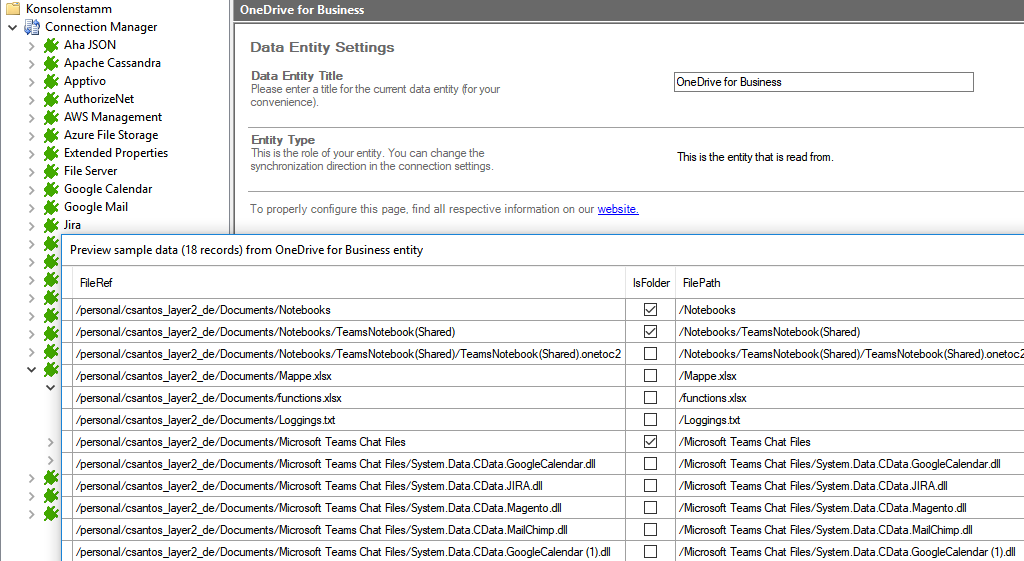Select the Google Mail tree item
Image resolution: width=1024 pixels, height=561 pixels.
[x=95, y=207]
